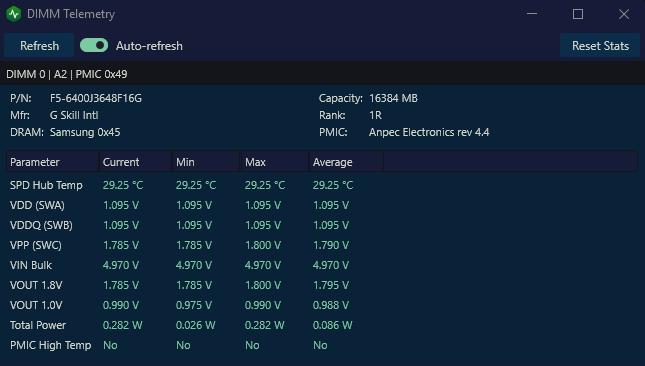Click VIN Bulk current value 4.970 V
Viewport: 645px width, 366px height.
pyautogui.click(x=121, y=265)
